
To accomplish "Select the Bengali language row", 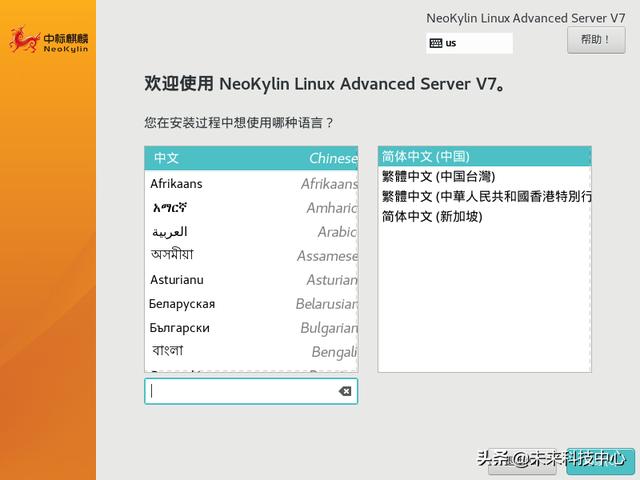I will (x=251, y=352).
